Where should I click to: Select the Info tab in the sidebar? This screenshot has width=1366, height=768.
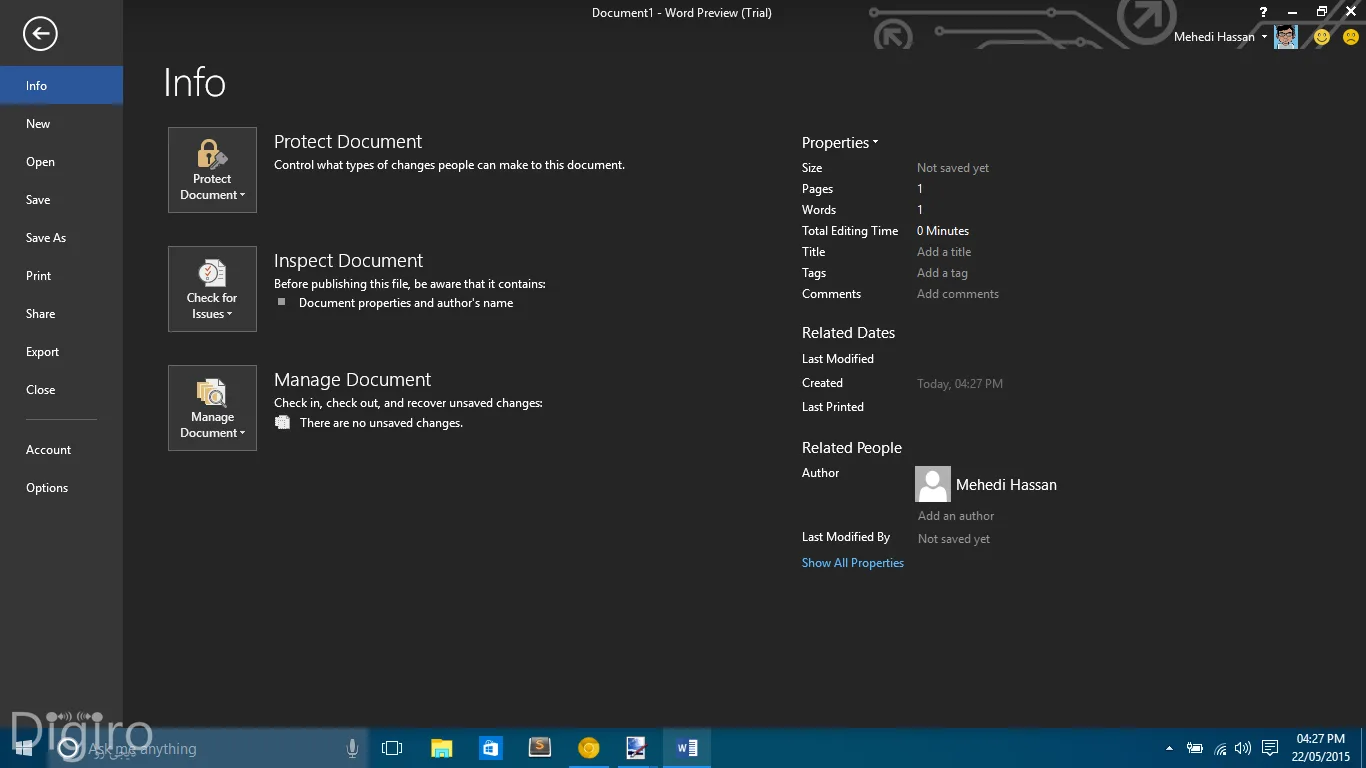(61, 85)
